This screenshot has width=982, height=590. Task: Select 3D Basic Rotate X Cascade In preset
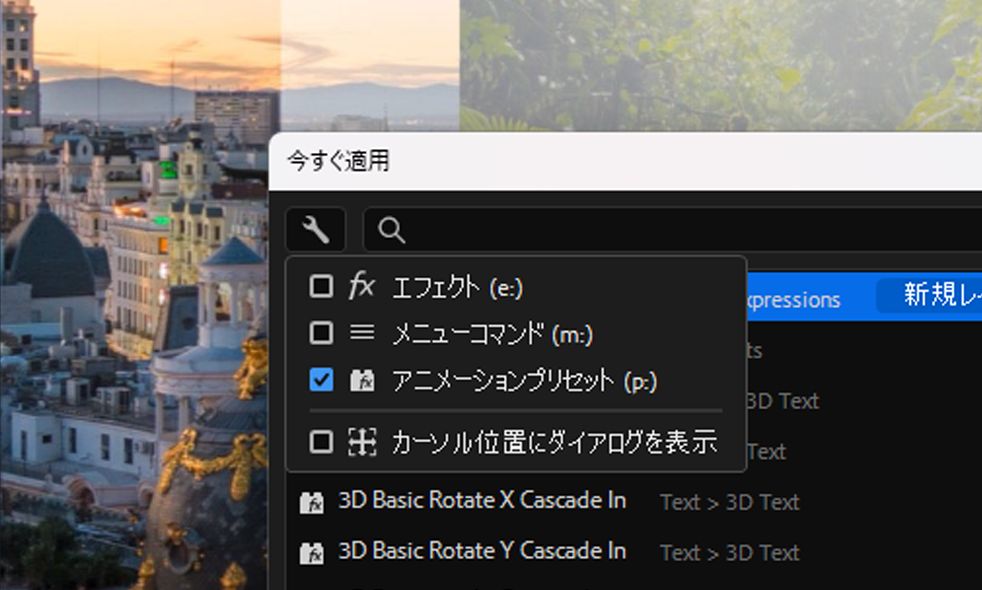coord(482,500)
